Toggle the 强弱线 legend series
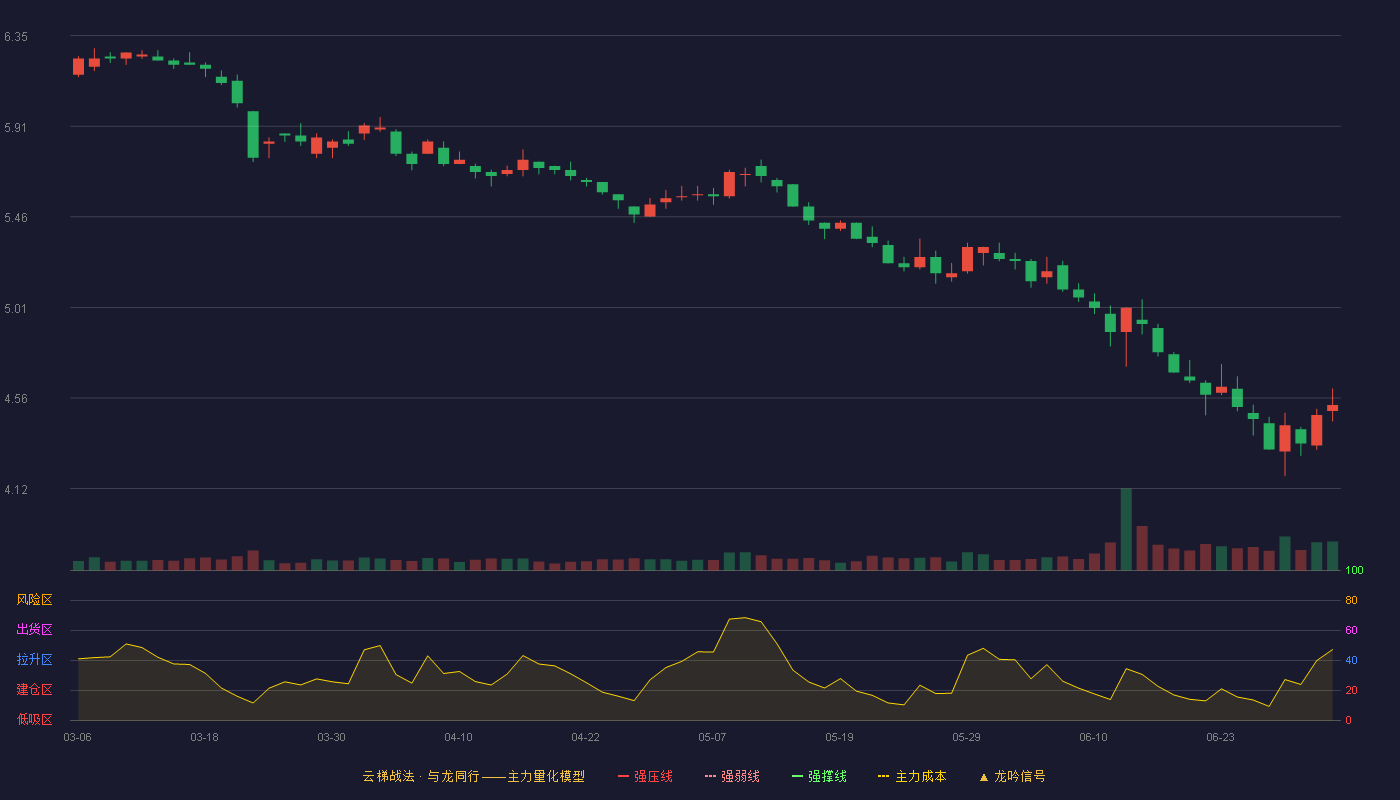1400x800 pixels. (732, 776)
